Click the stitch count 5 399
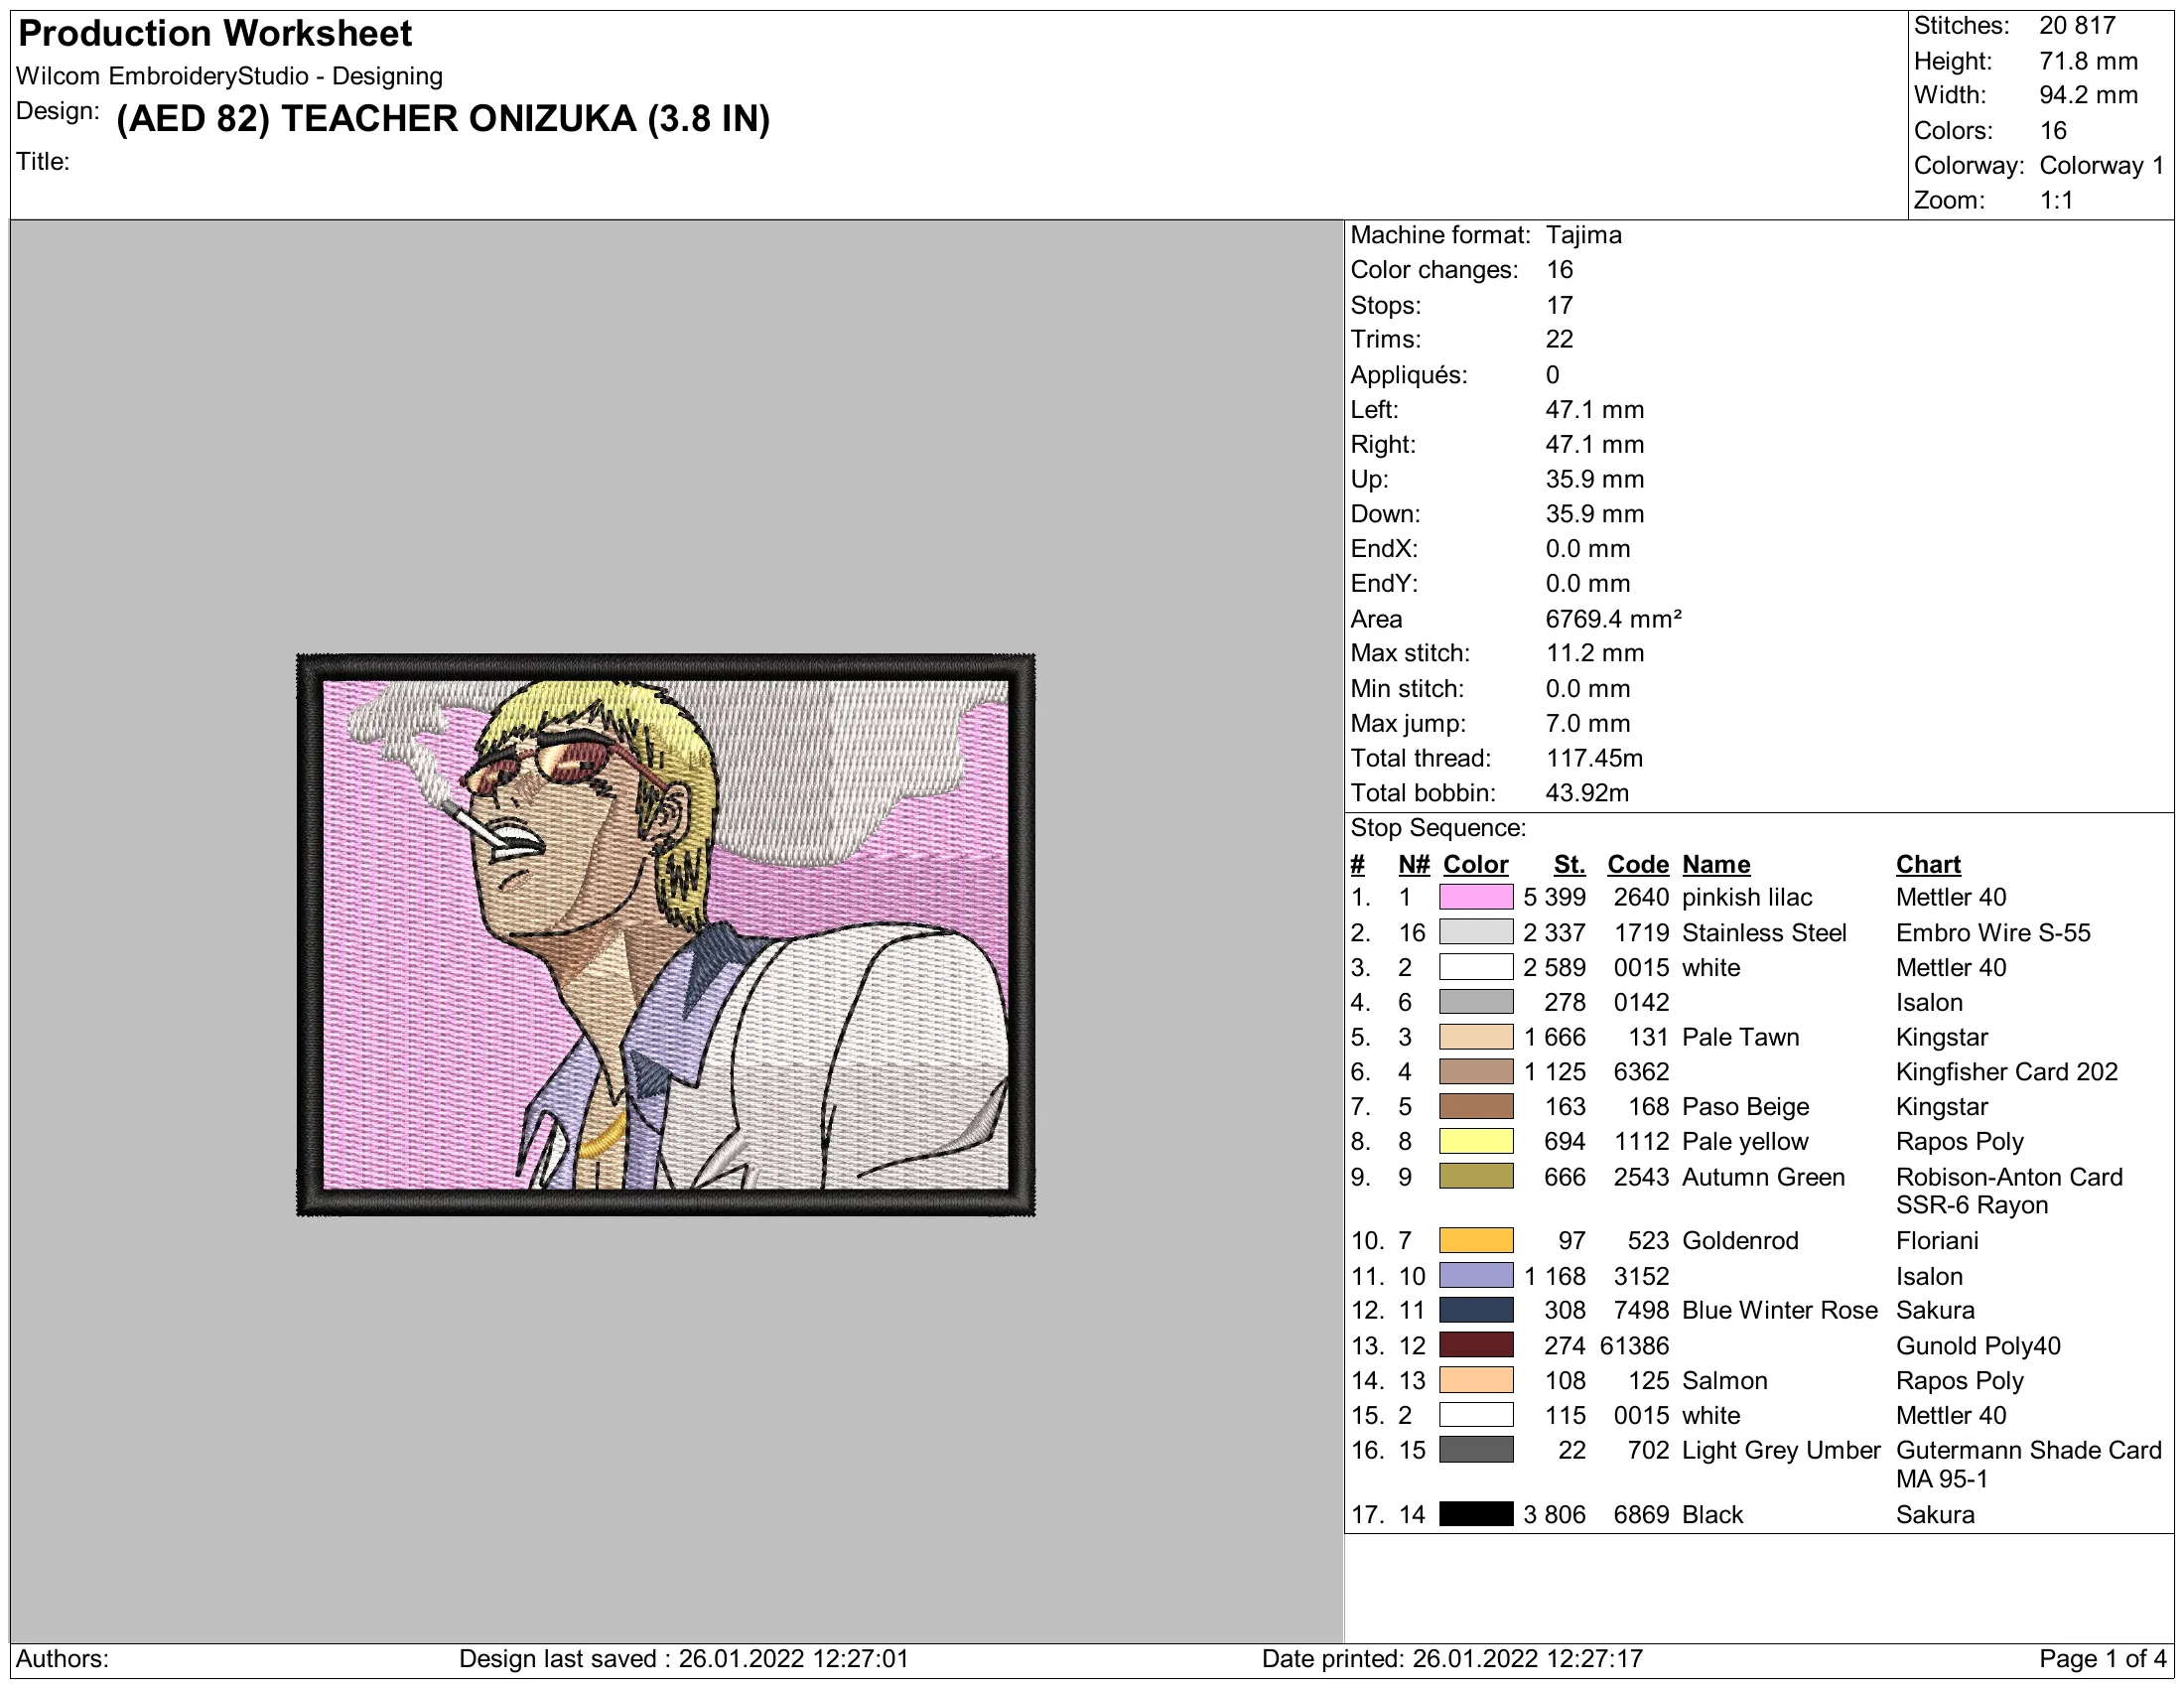The height and width of the screenshot is (1688, 2184). pos(1555,897)
